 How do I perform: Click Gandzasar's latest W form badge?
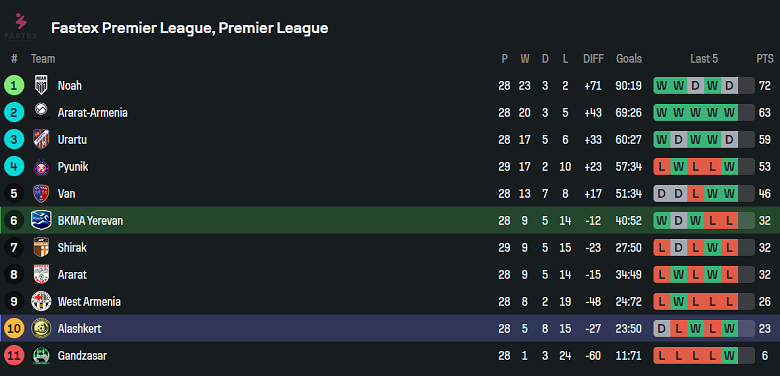point(729,356)
